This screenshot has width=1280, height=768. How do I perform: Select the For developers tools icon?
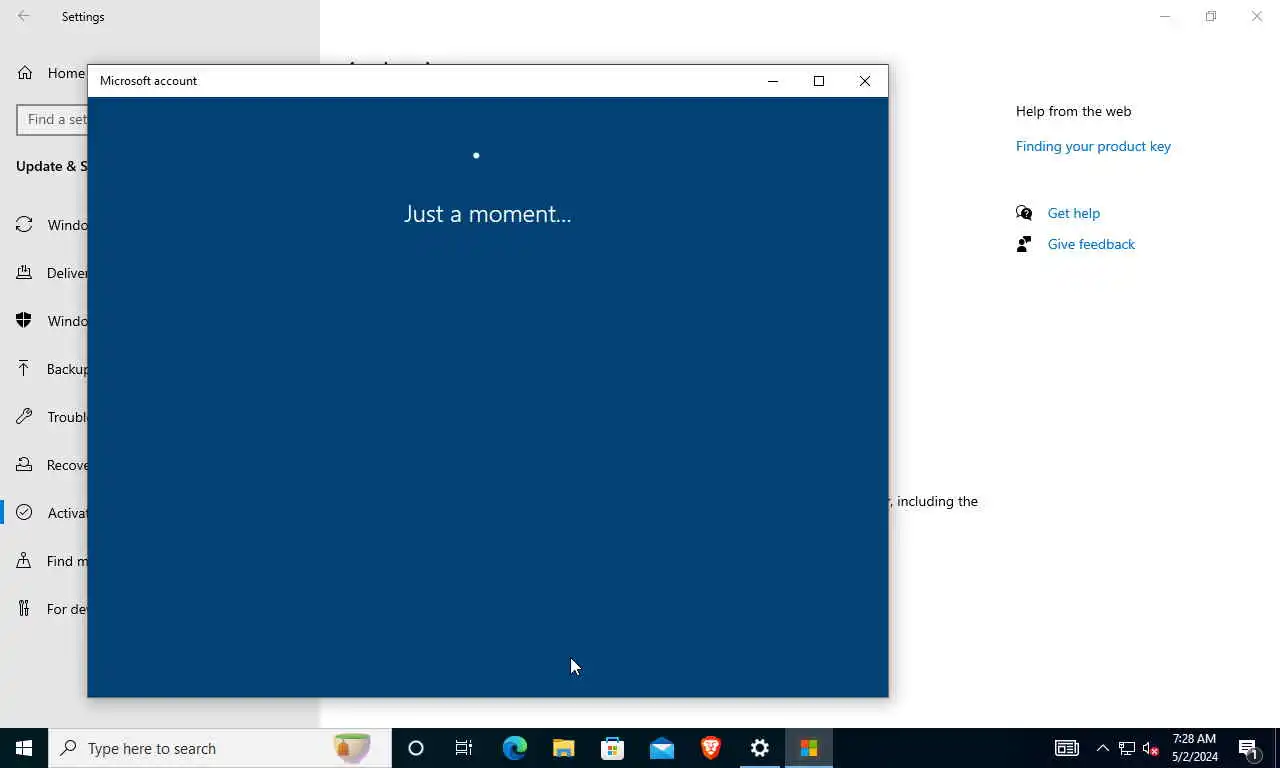pos(24,609)
